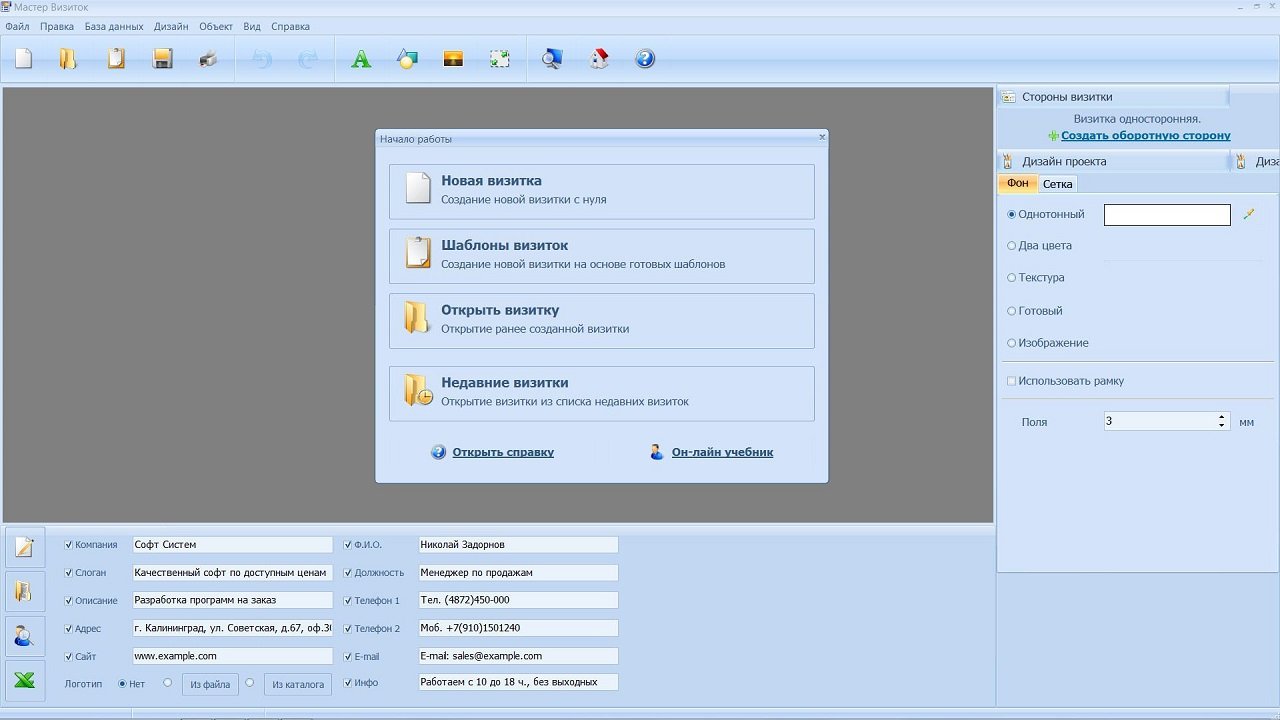This screenshot has height=720, width=1280.
Task: Enable the Использовать рамку checkbox
Action: pyautogui.click(x=1012, y=381)
